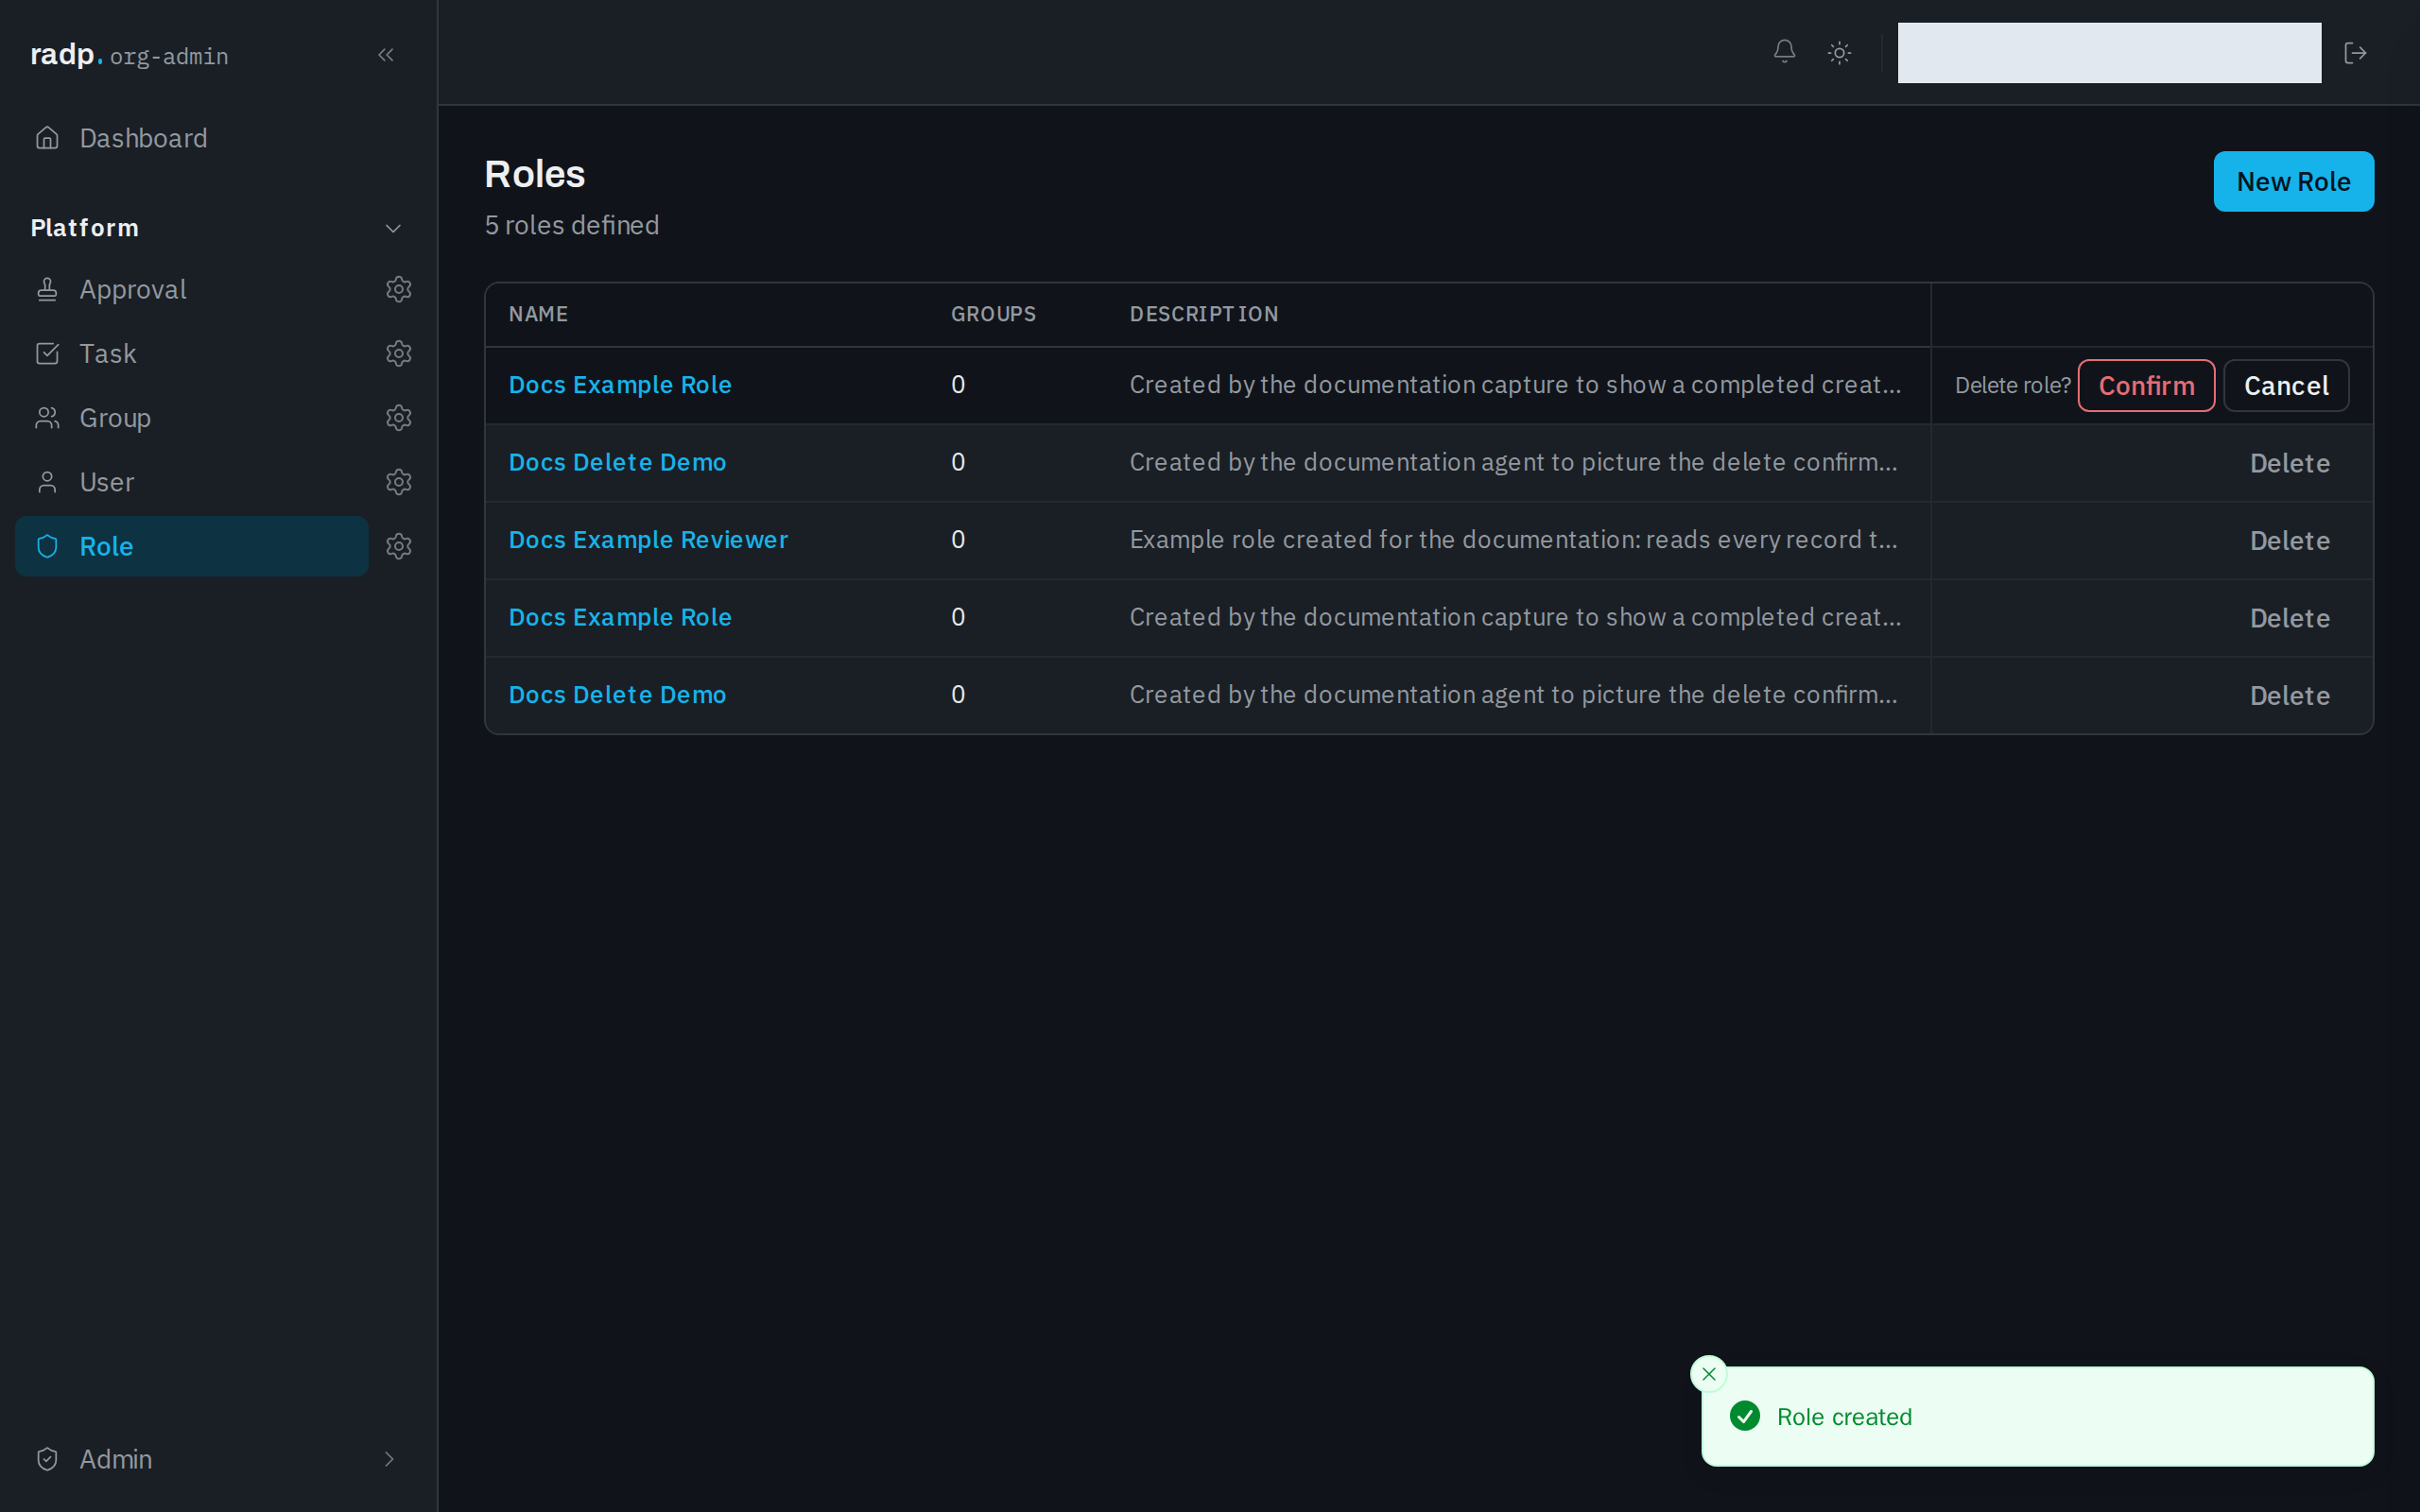Open Task settings gear

[x=399, y=353]
